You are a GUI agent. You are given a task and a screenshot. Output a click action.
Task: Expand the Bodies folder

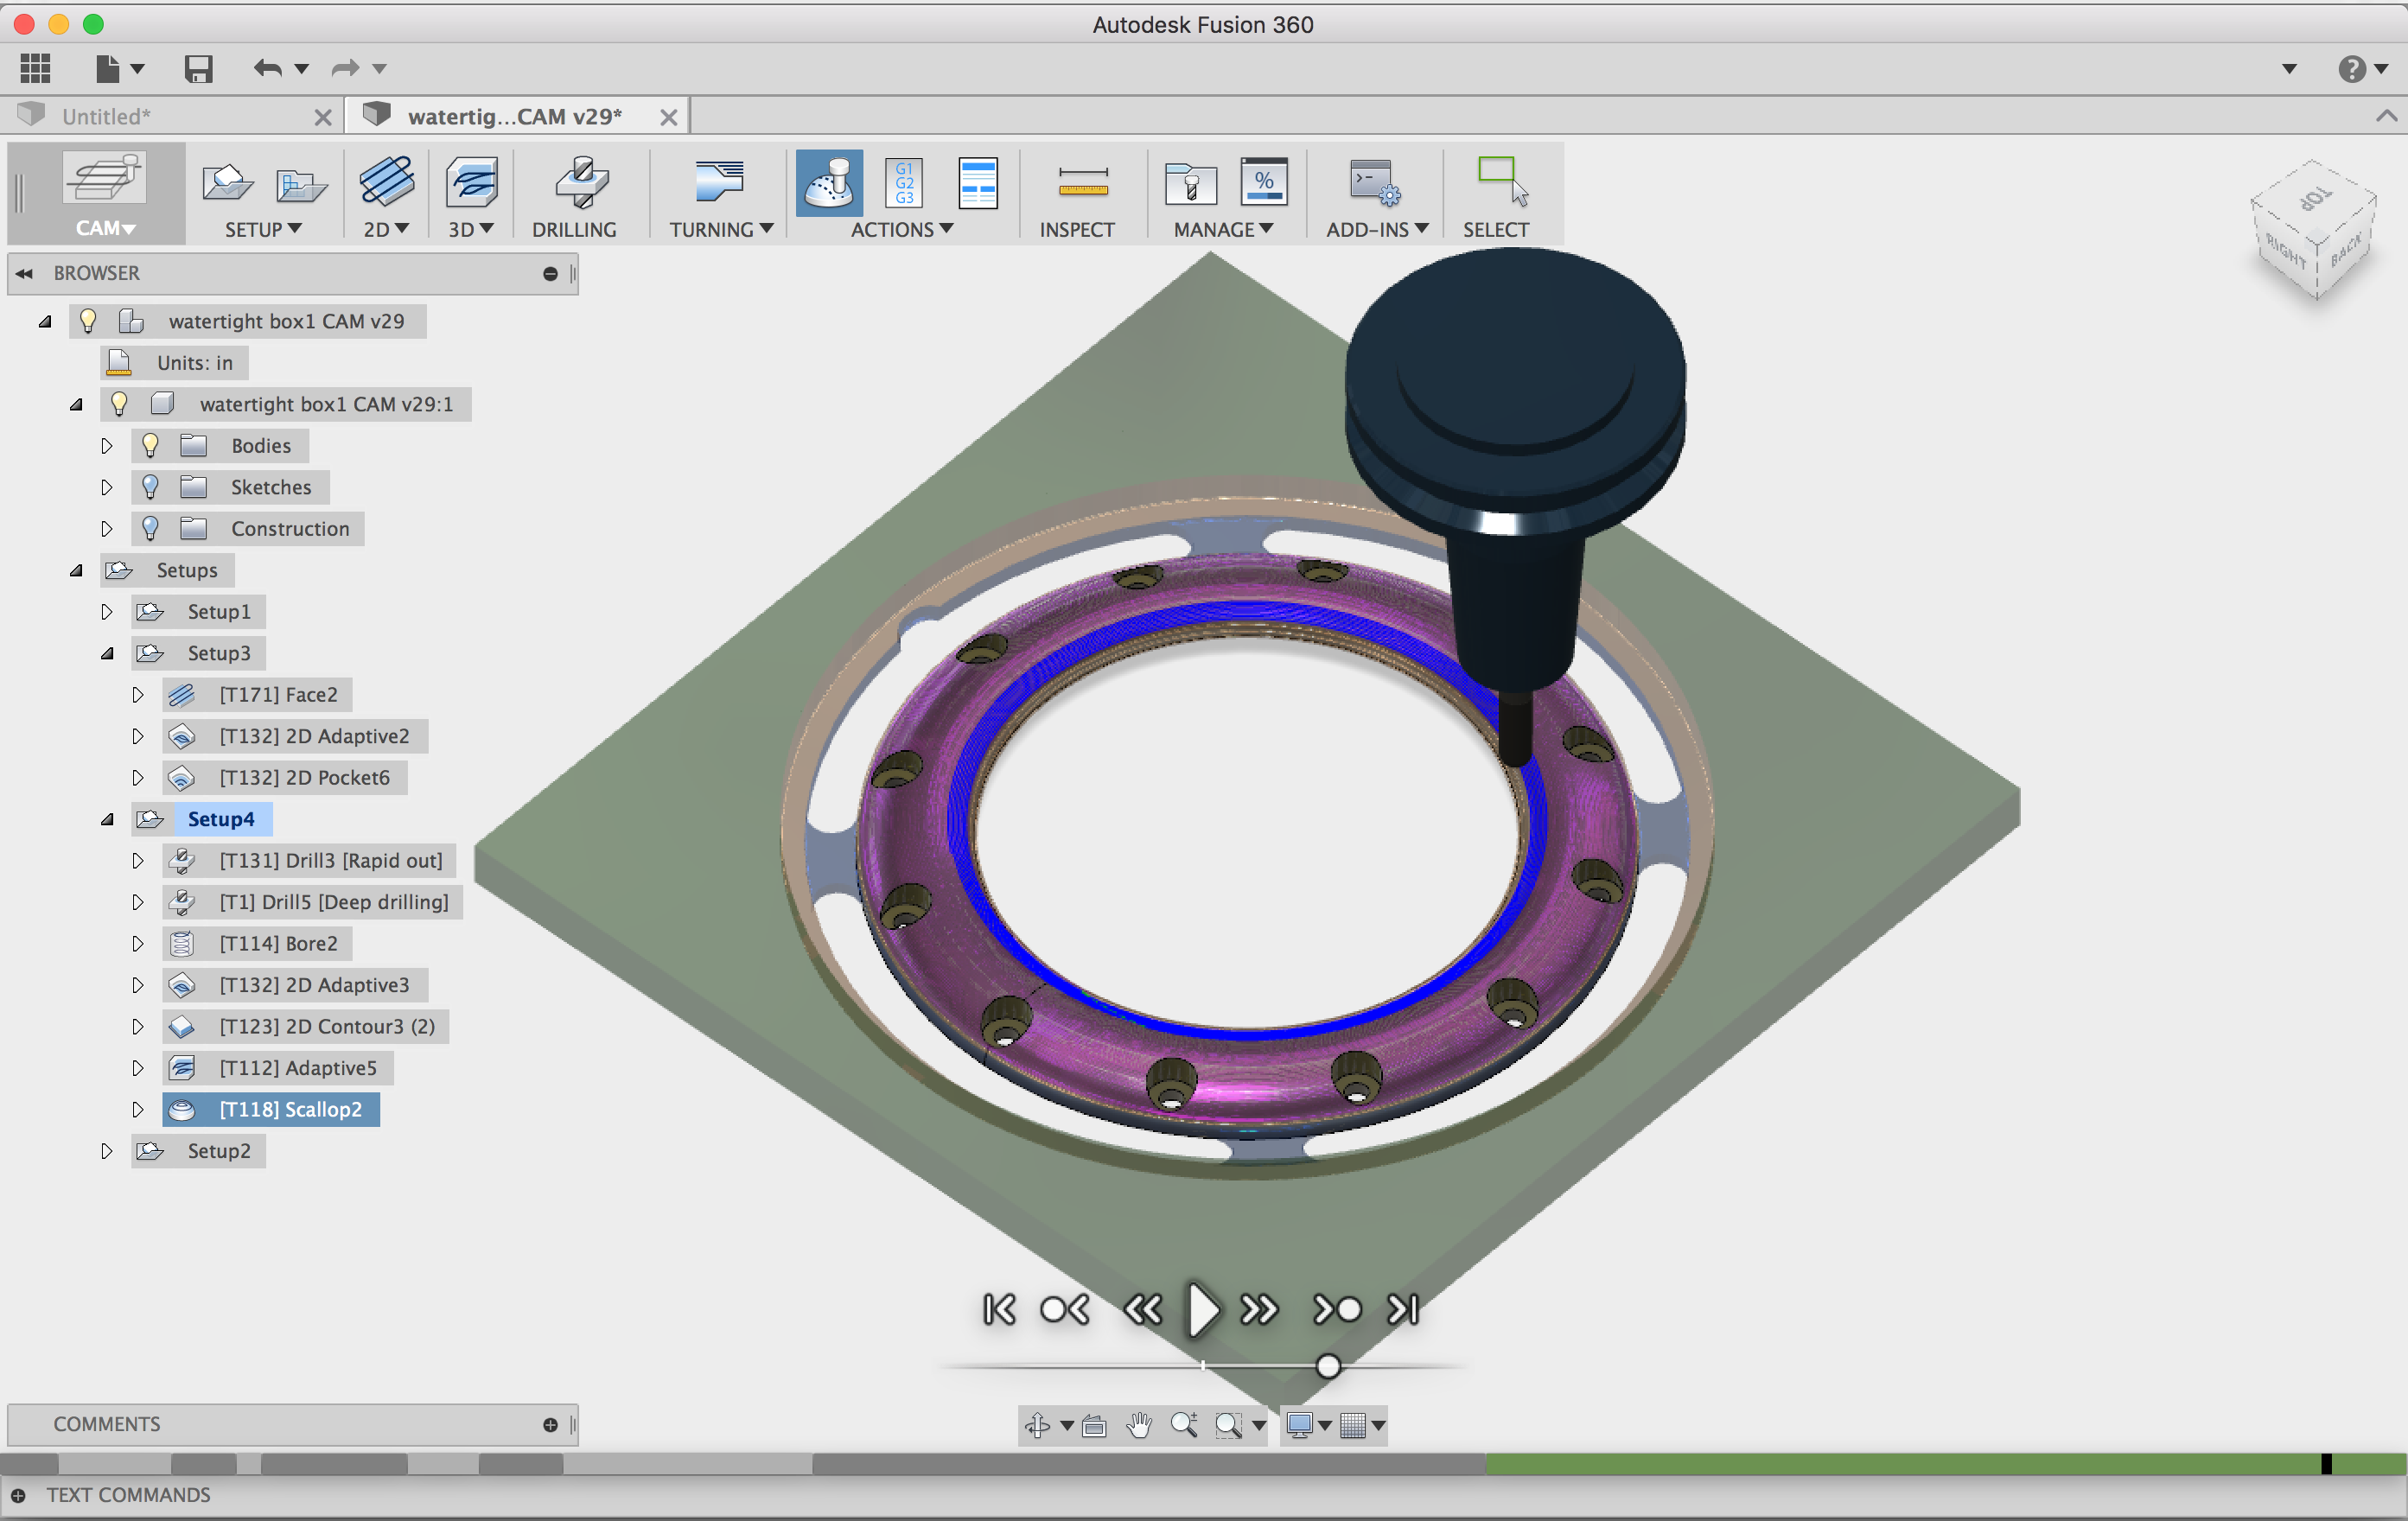[107, 445]
